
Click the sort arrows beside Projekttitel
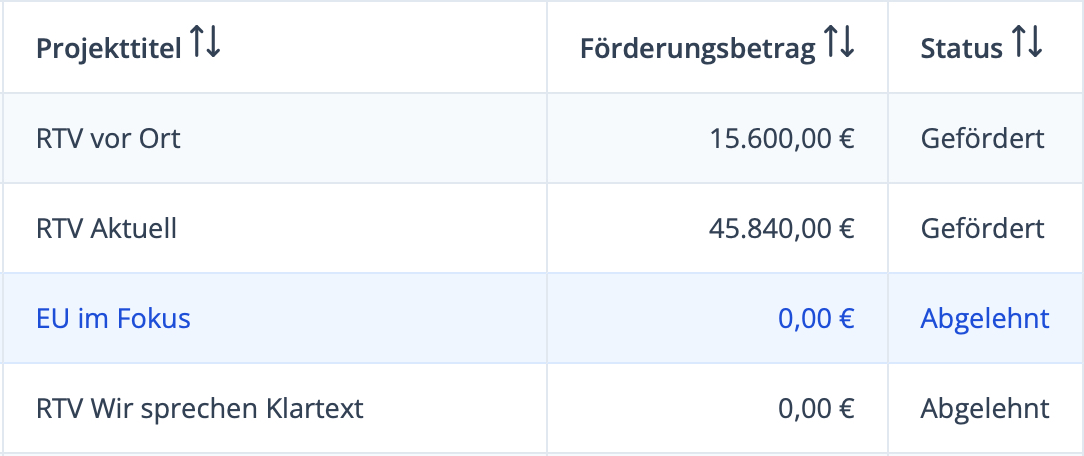coord(206,46)
